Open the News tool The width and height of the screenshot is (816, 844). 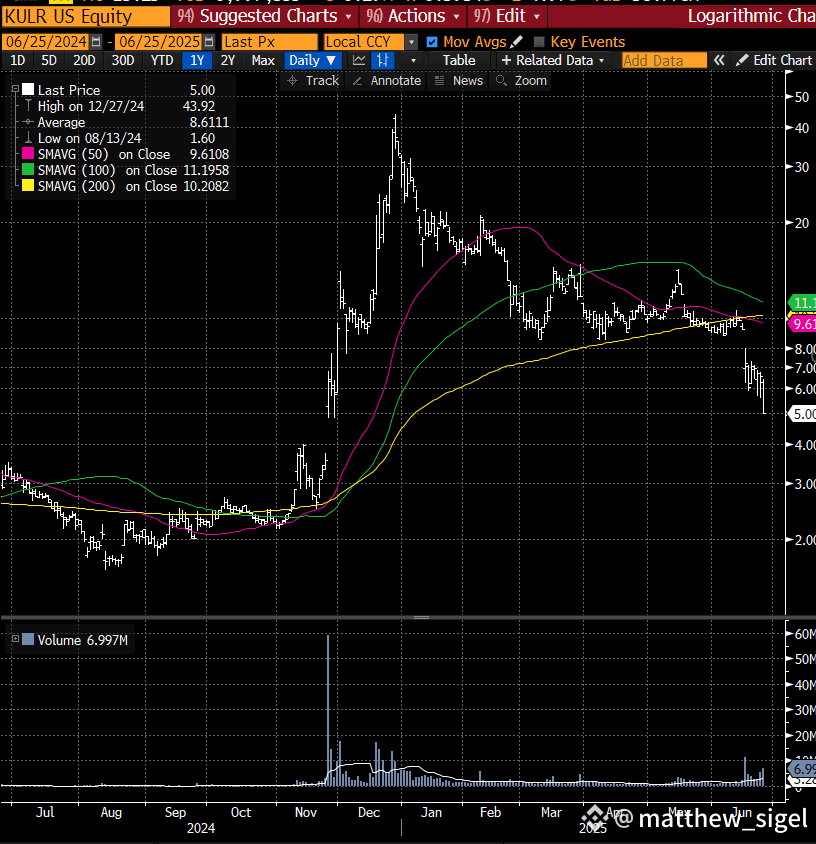tap(459, 81)
